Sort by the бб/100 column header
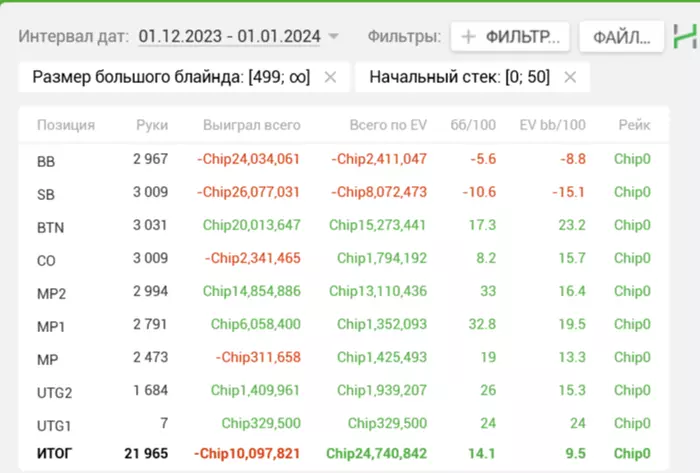This screenshot has height=473, width=700. (474, 125)
